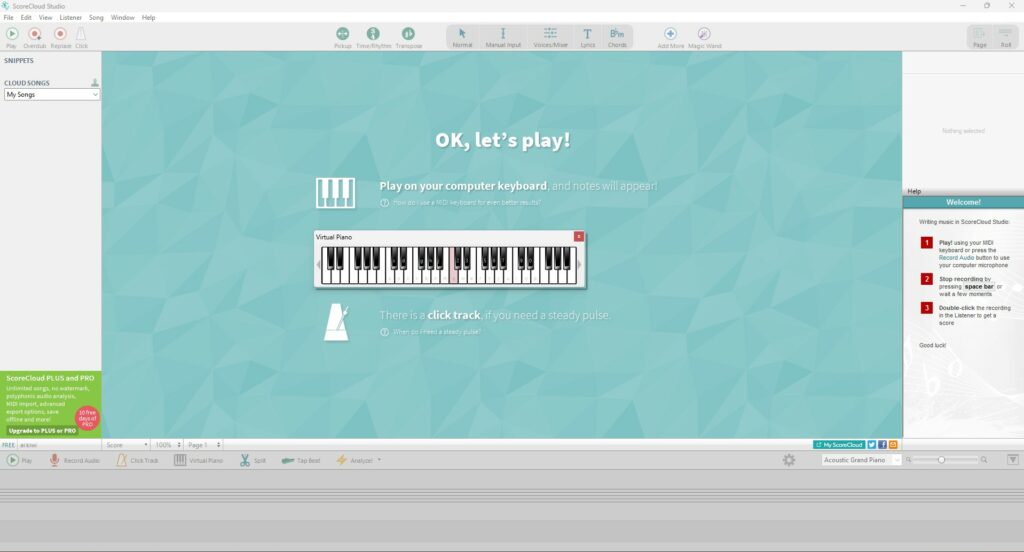The height and width of the screenshot is (552, 1024).
Task: Click the Chords tool icon
Action: point(617,35)
